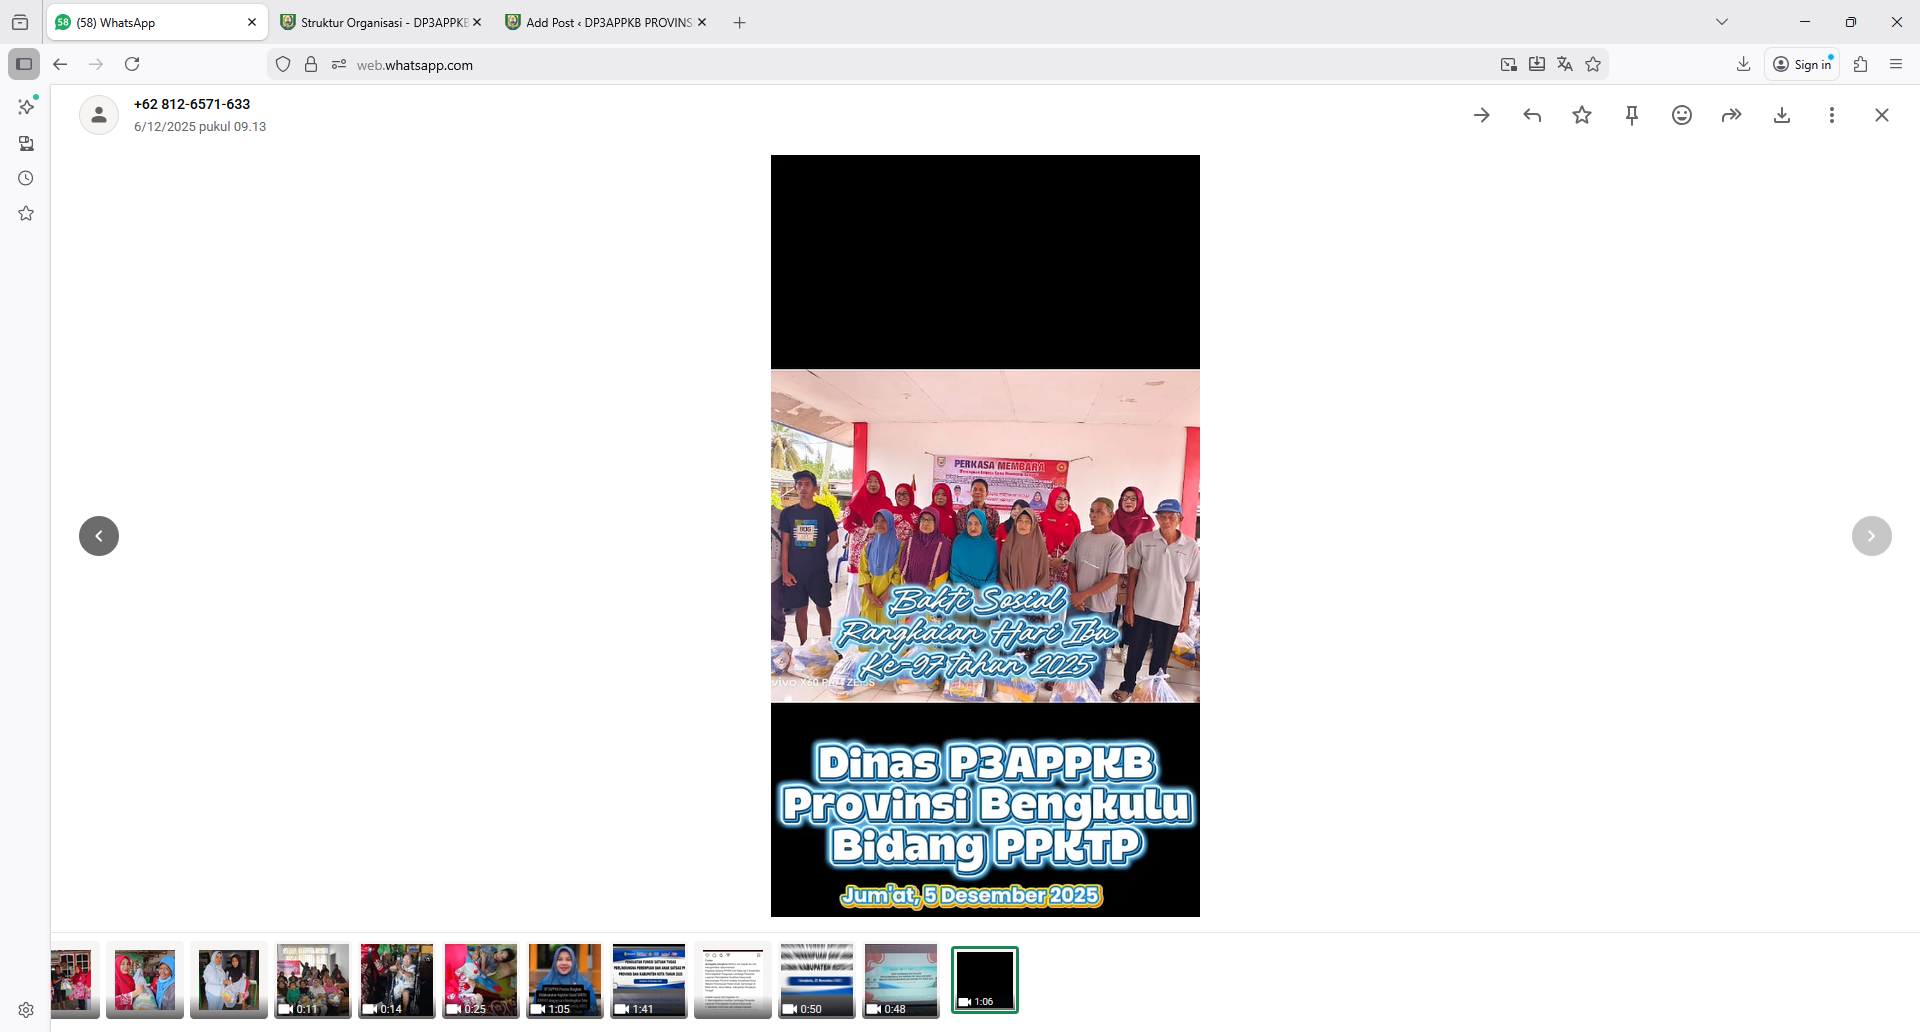Select the 0:50 video thumbnail
This screenshot has width=1920, height=1032.
click(x=817, y=980)
